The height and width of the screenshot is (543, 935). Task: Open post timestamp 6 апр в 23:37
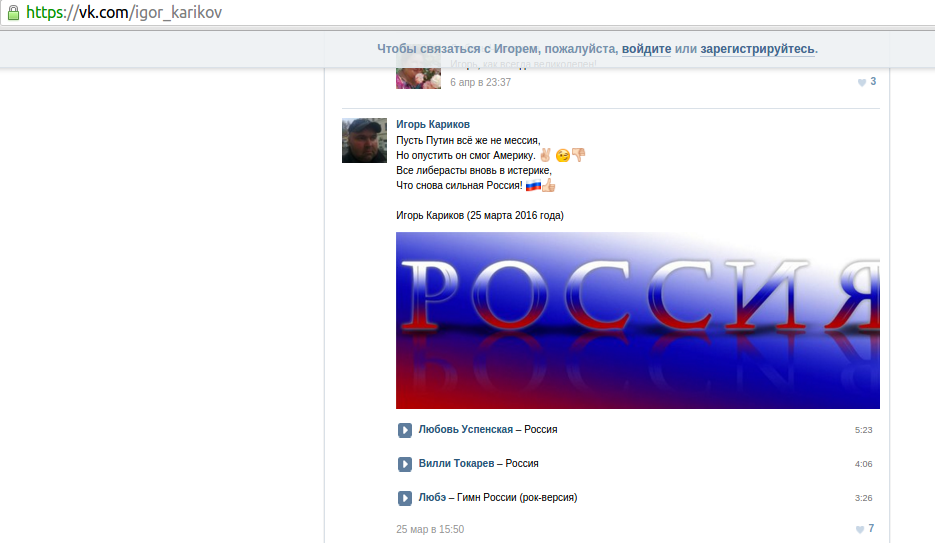[x=480, y=82]
